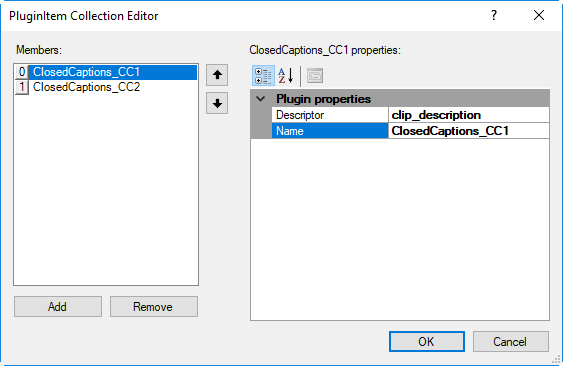This screenshot has width=563, height=366.
Task: Cancel the collection editor dialog
Action: pyautogui.click(x=511, y=341)
